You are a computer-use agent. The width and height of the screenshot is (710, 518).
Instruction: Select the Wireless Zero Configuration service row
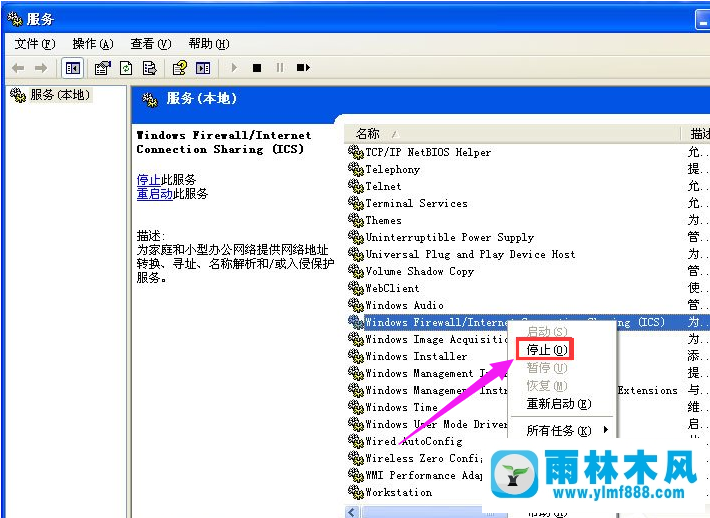pyautogui.click(x=424, y=458)
